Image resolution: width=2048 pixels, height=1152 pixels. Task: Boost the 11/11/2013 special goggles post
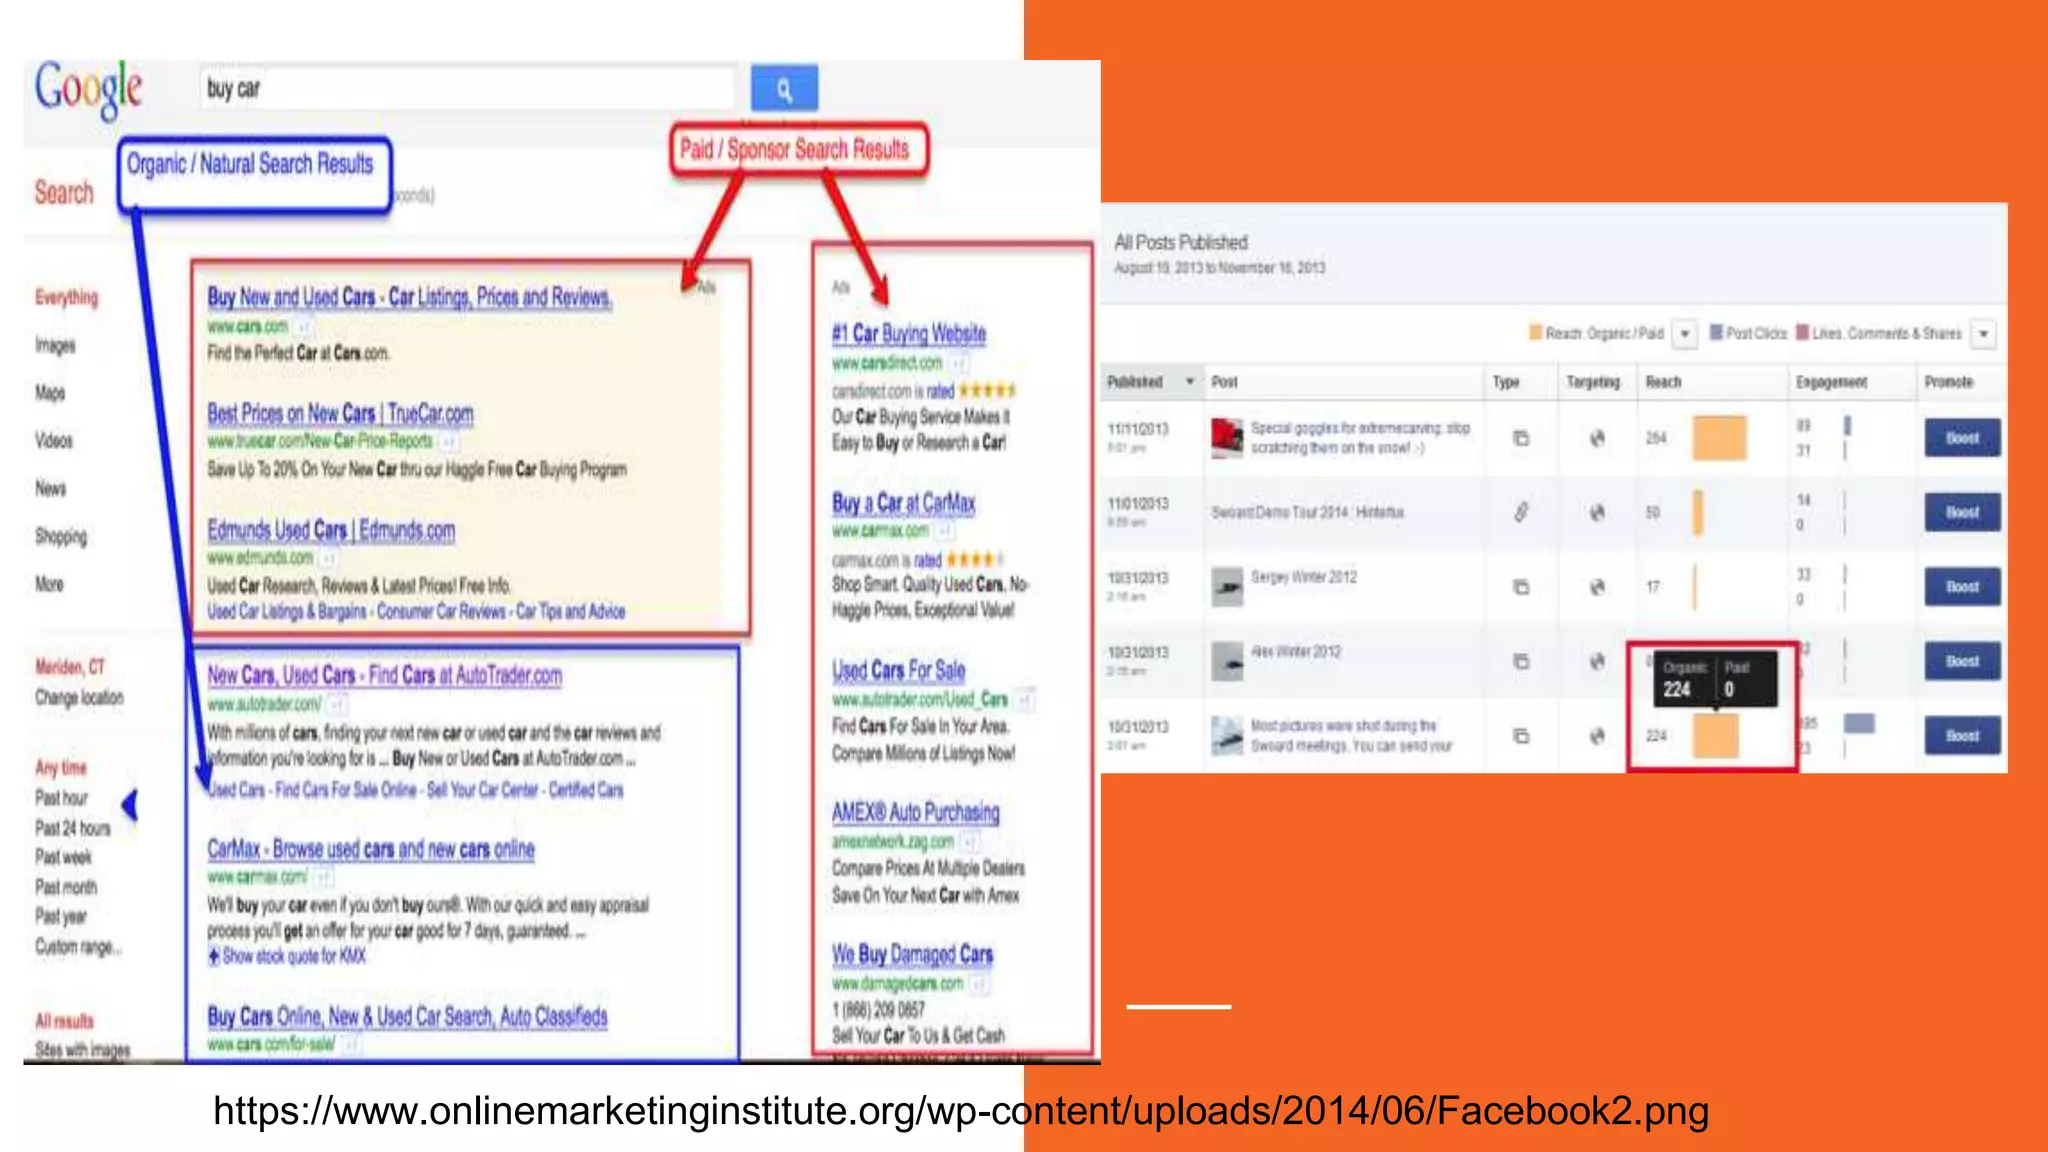coord(1962,438)
